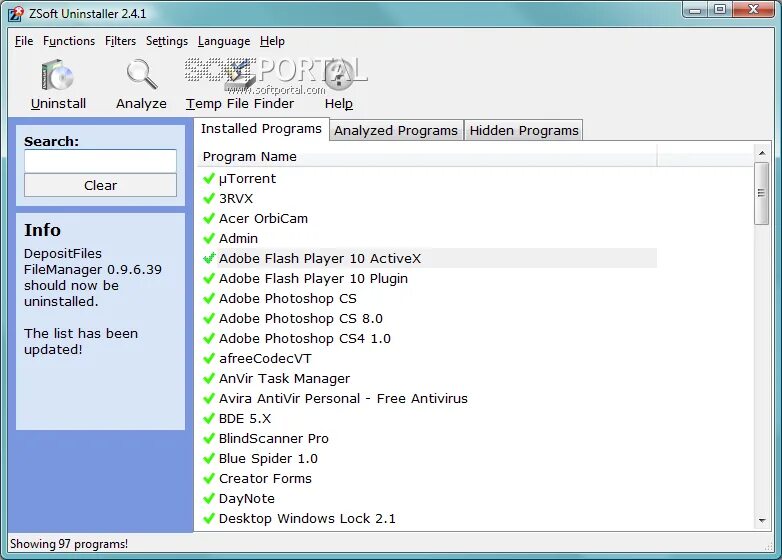Click the green checkmark beside µTorrent
This screenshot has width=782, height=560.
209,178
